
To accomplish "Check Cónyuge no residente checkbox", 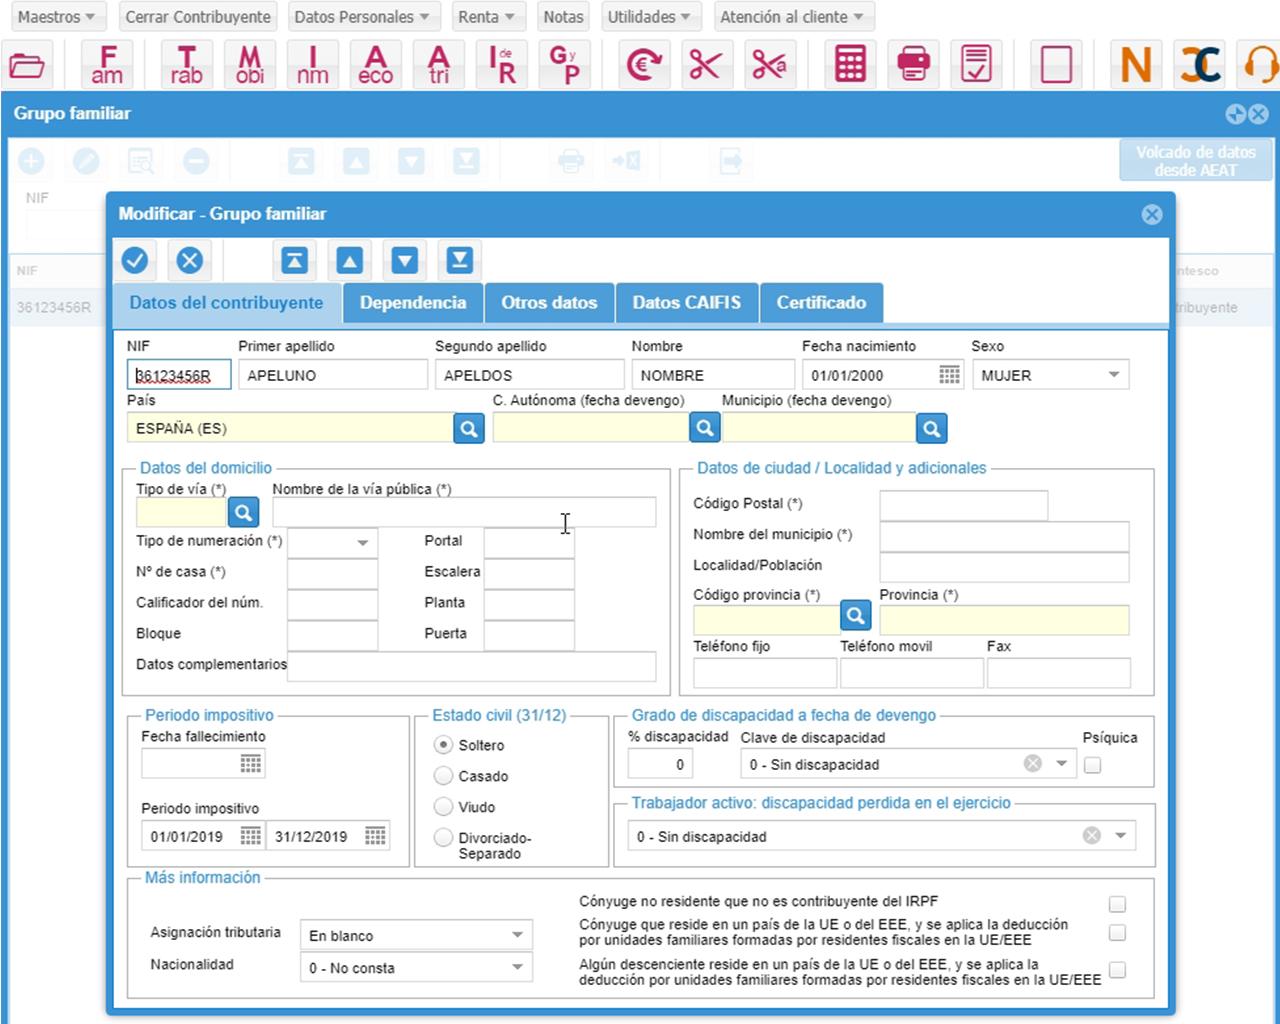I will click(1117, 904).
